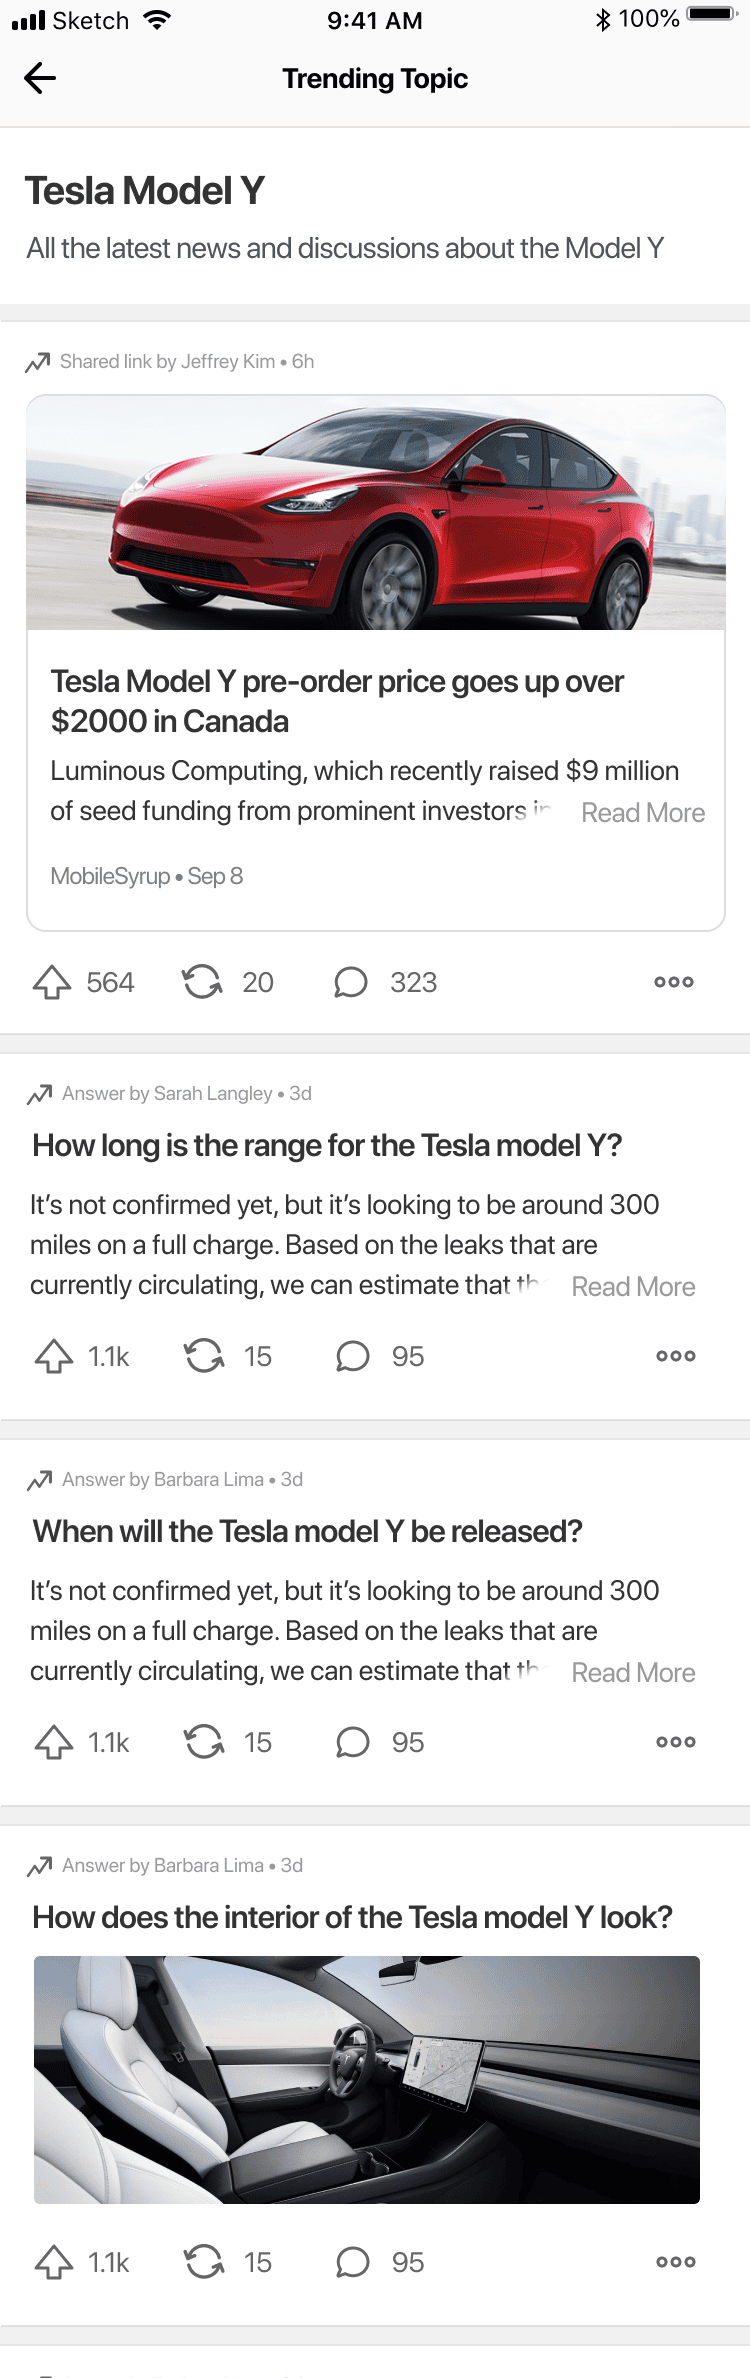Open the Tesla pre-order price article title

337,701
